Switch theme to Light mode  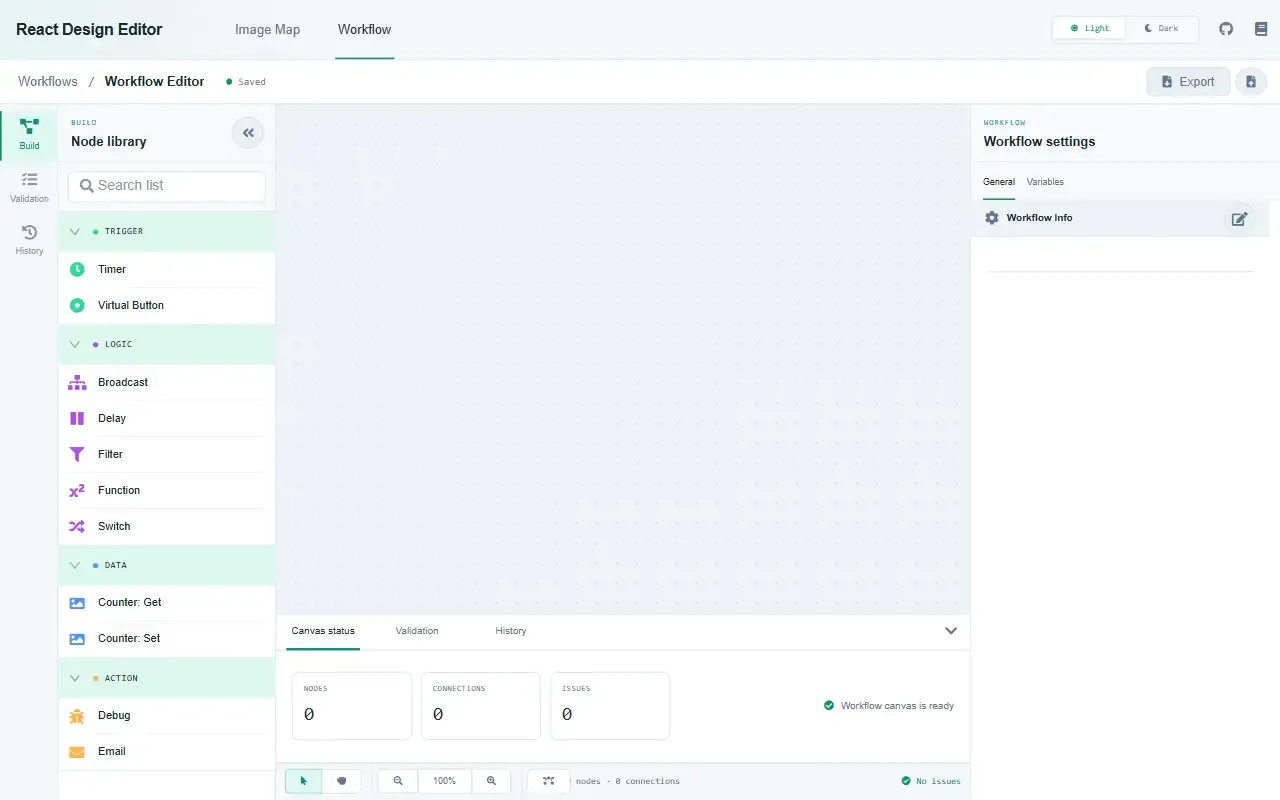click(x=1089, y=29)
